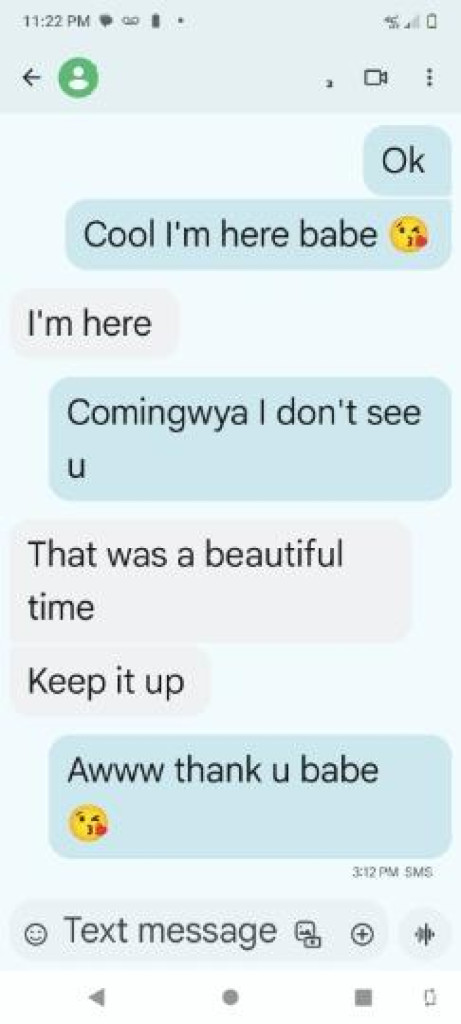The height and width of the screenshot is (1024, 461).
Task: Tap the Android back navigation triangle
Action: (x=96, y=997)
